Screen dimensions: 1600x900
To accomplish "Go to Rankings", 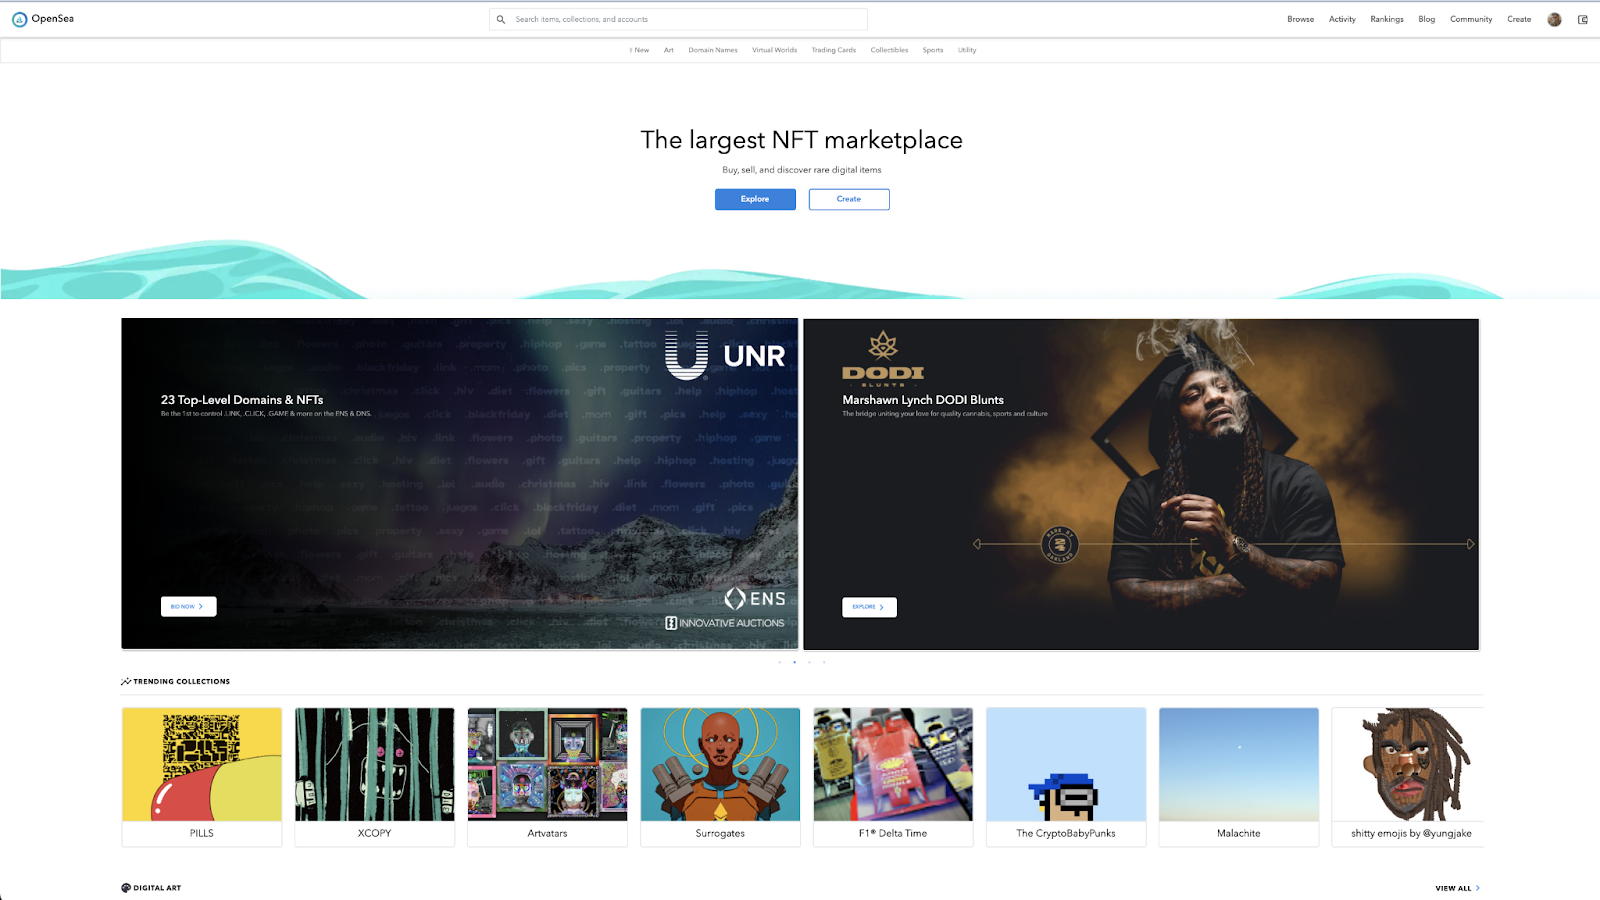I will [1387, 19].
